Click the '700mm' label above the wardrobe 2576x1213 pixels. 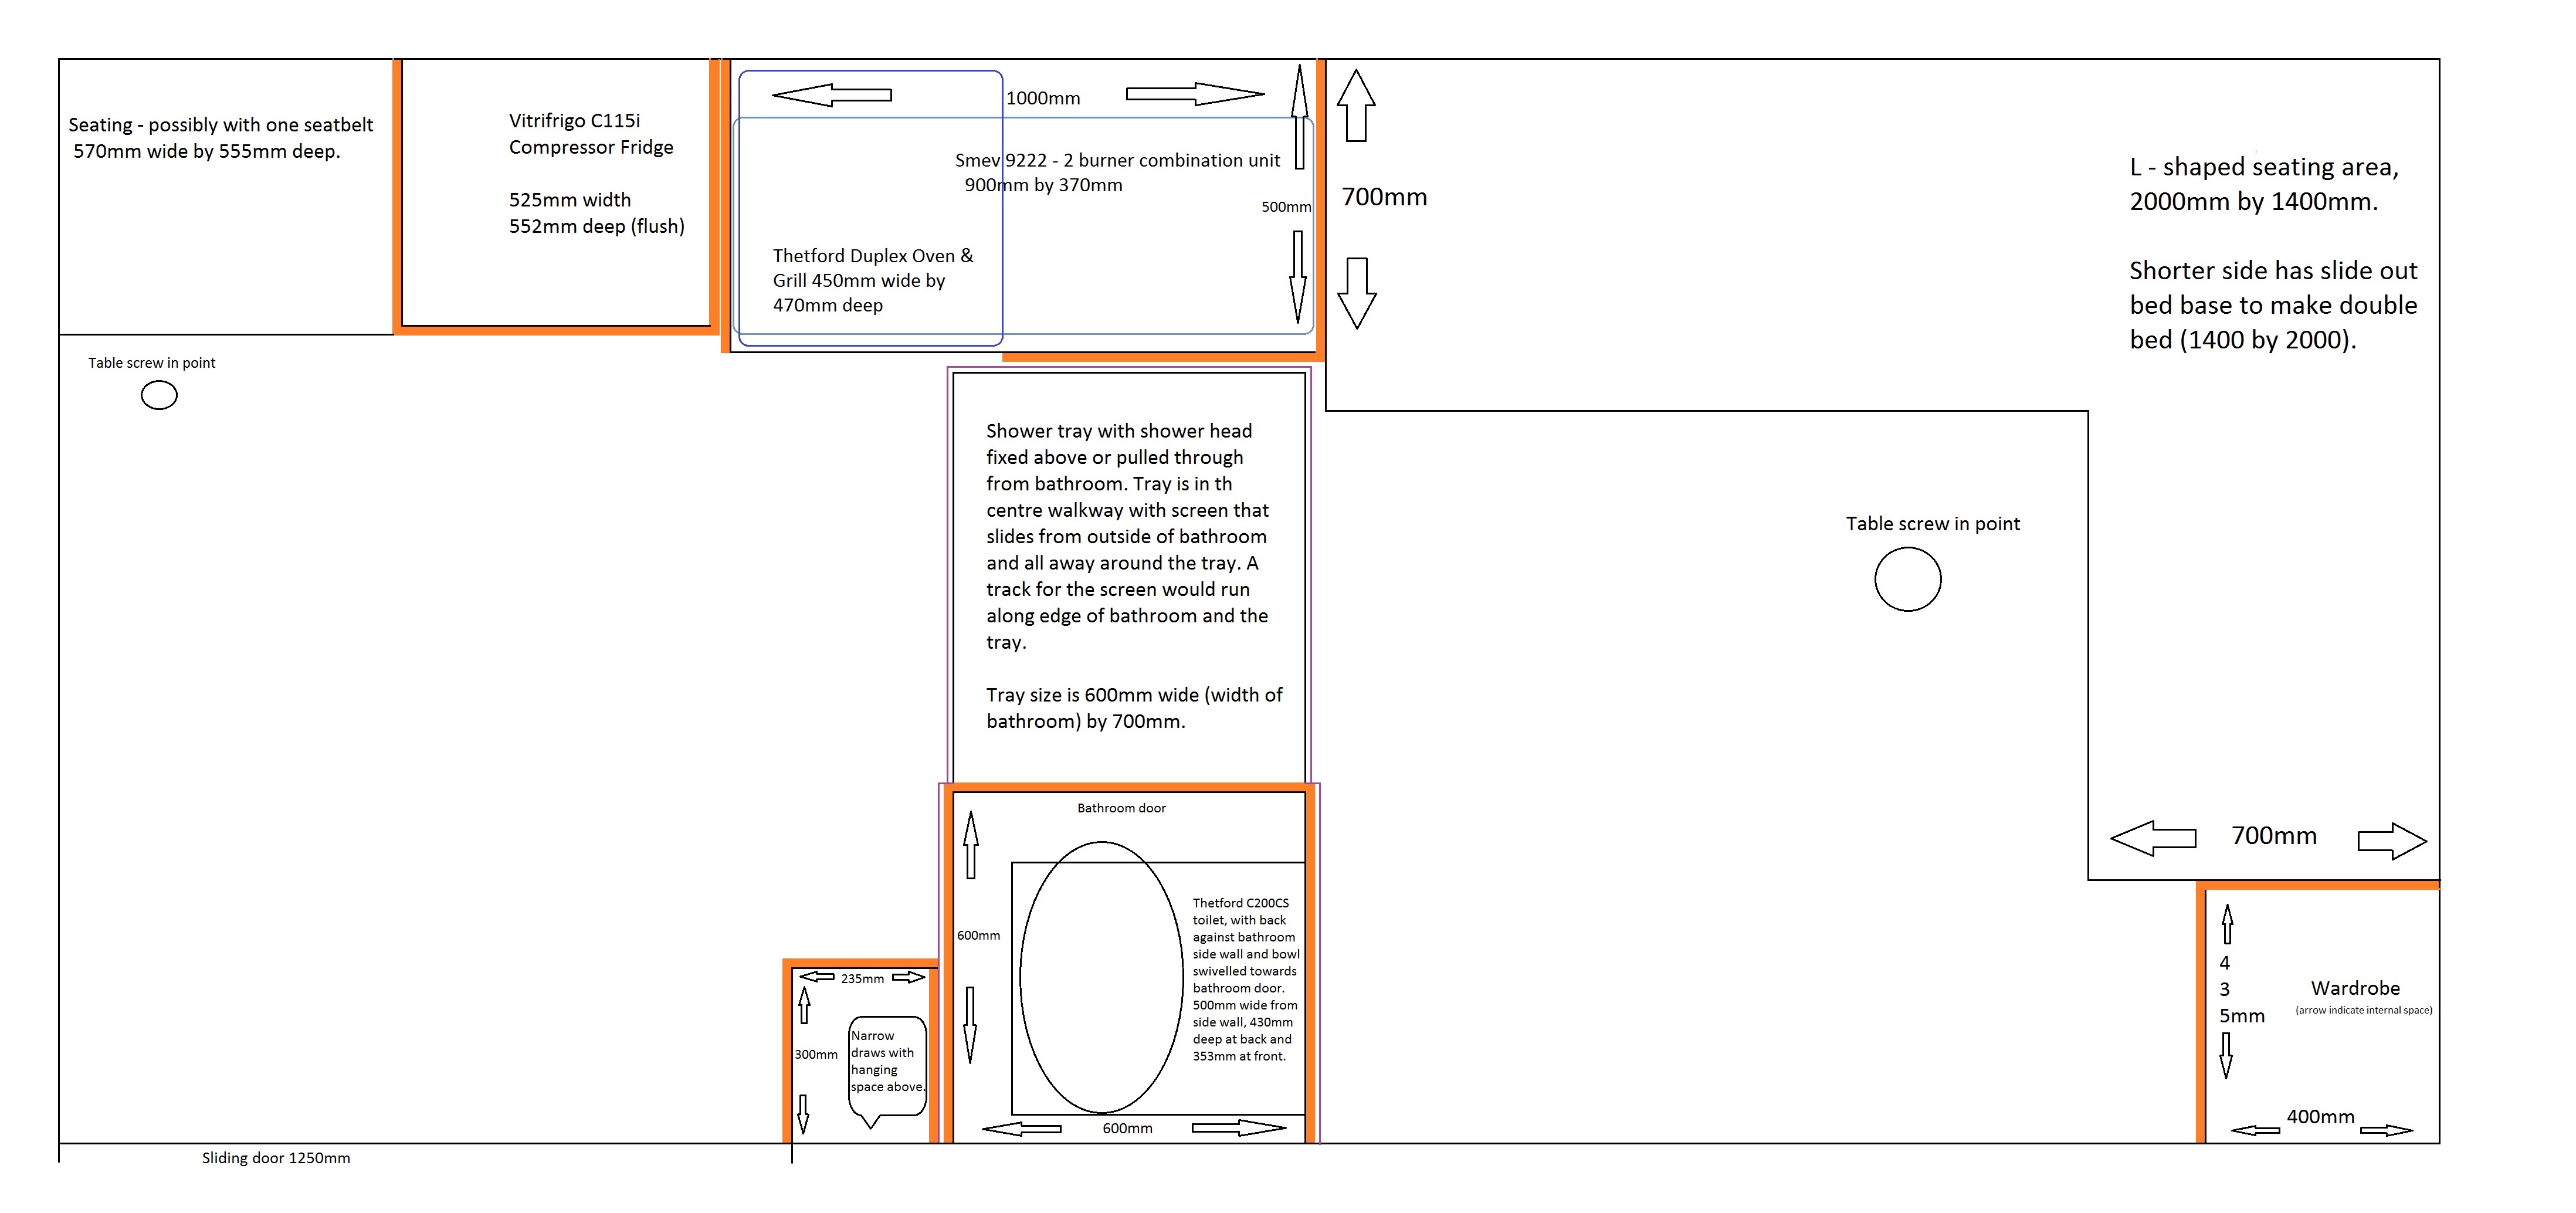(2274, 836)
